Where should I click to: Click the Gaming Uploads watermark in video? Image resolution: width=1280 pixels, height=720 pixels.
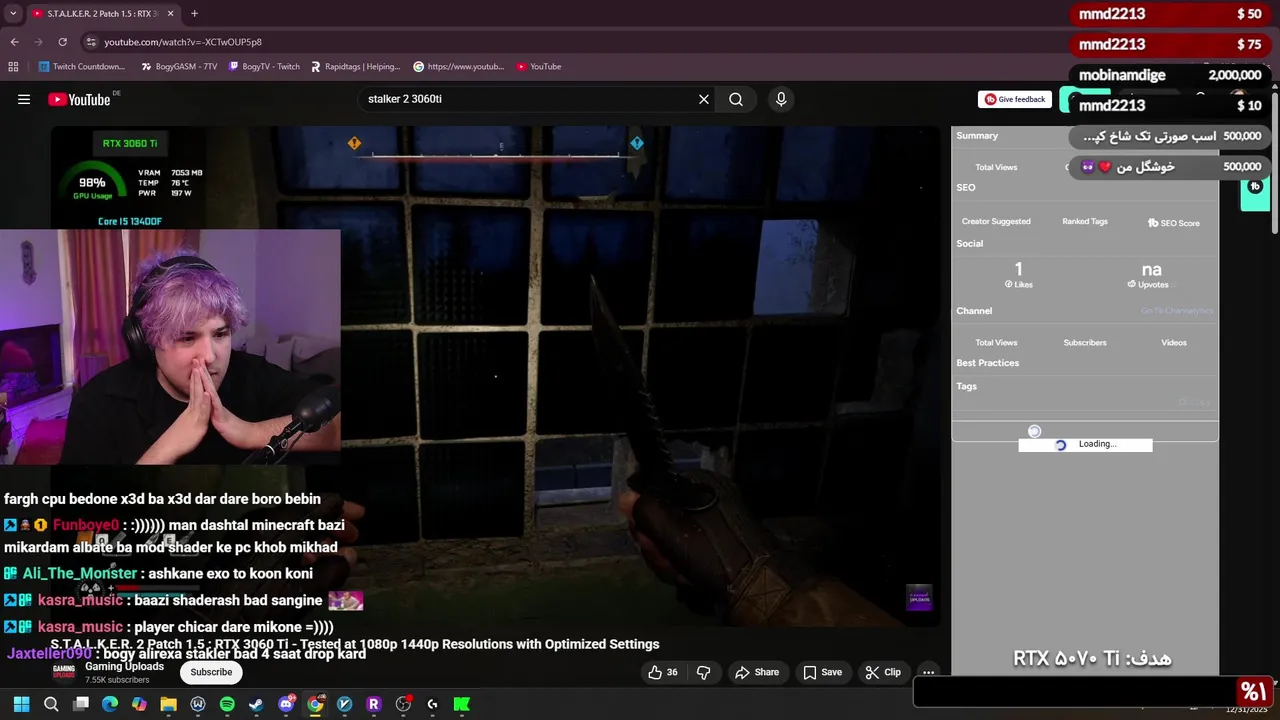(919, 598)
